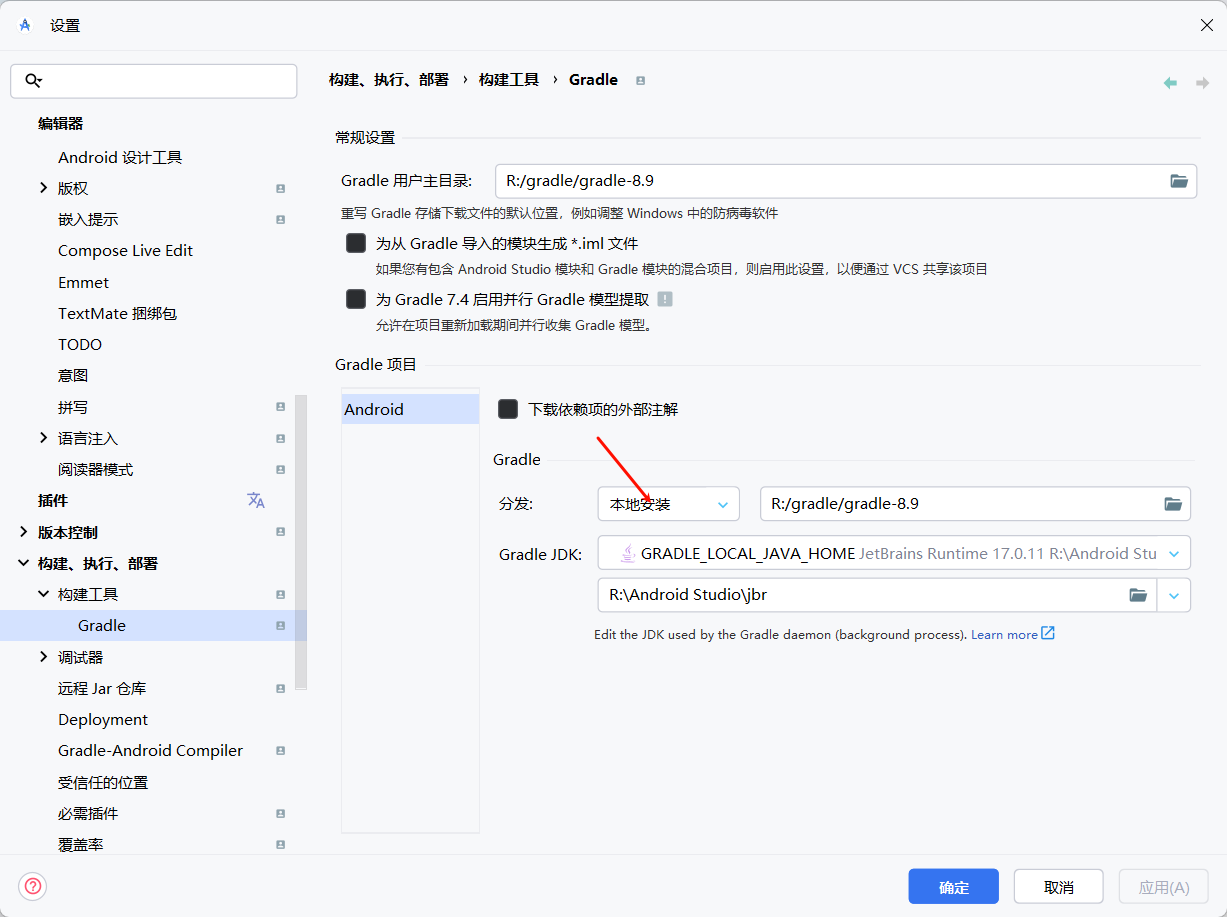Image resolution: width=1227 pixels, height=917 pixels.
Task: Click folder icon in 分发 path field
Action: click(1173, 504)
